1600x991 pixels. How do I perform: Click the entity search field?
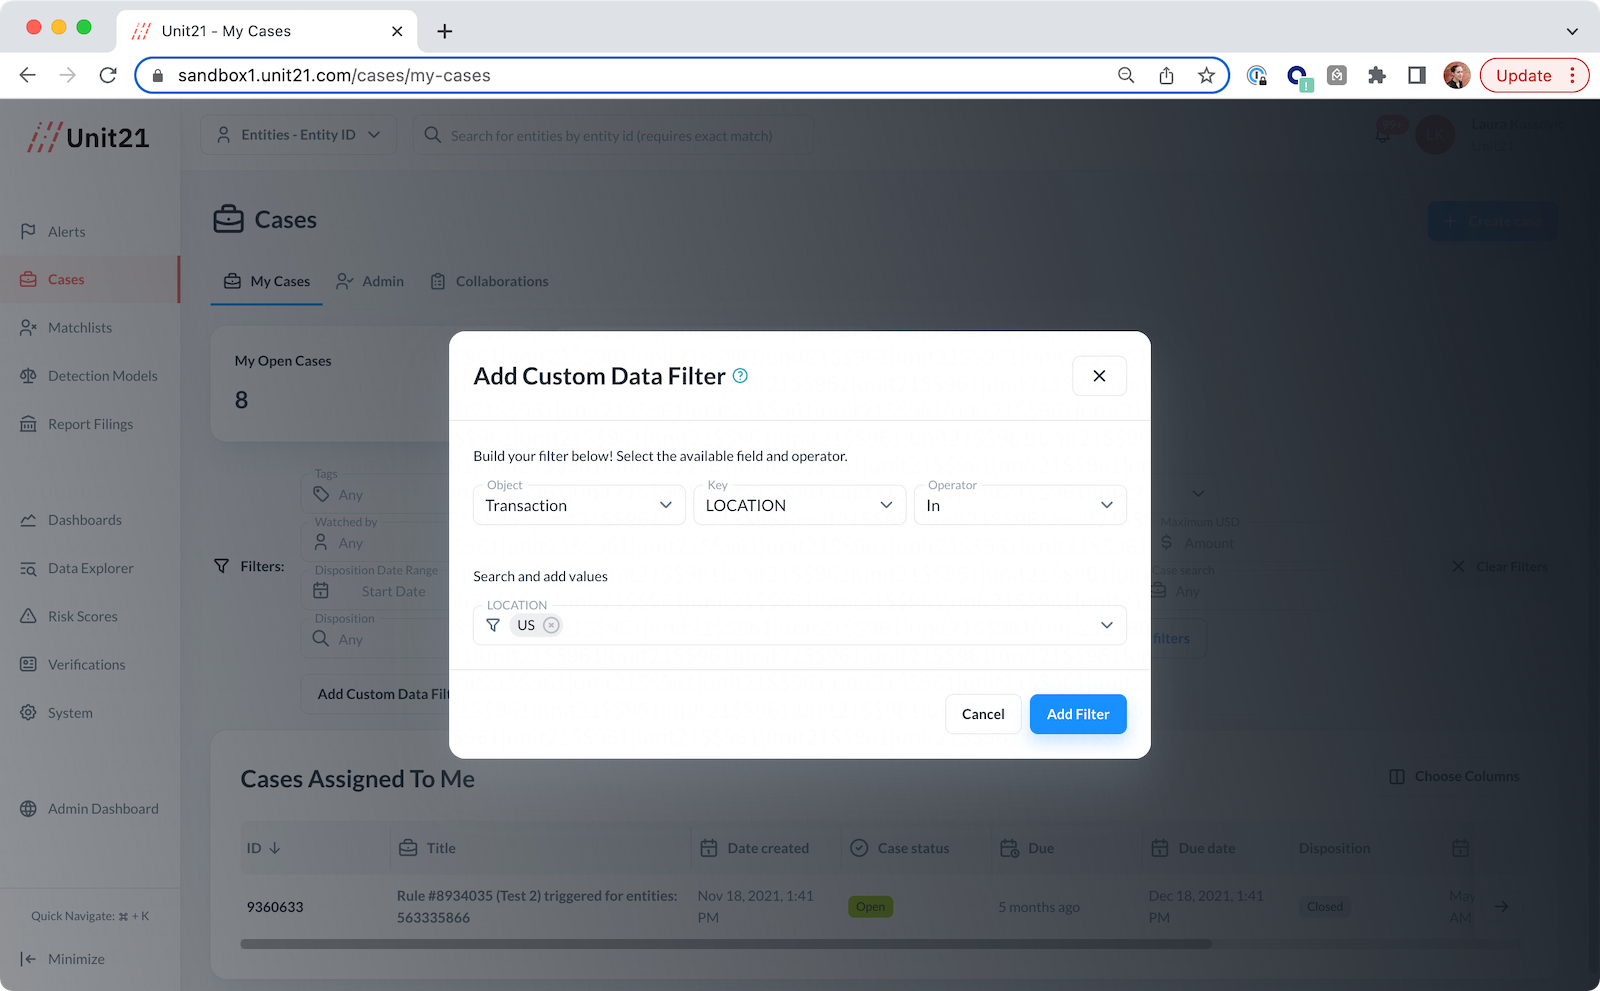pos(612,135)
